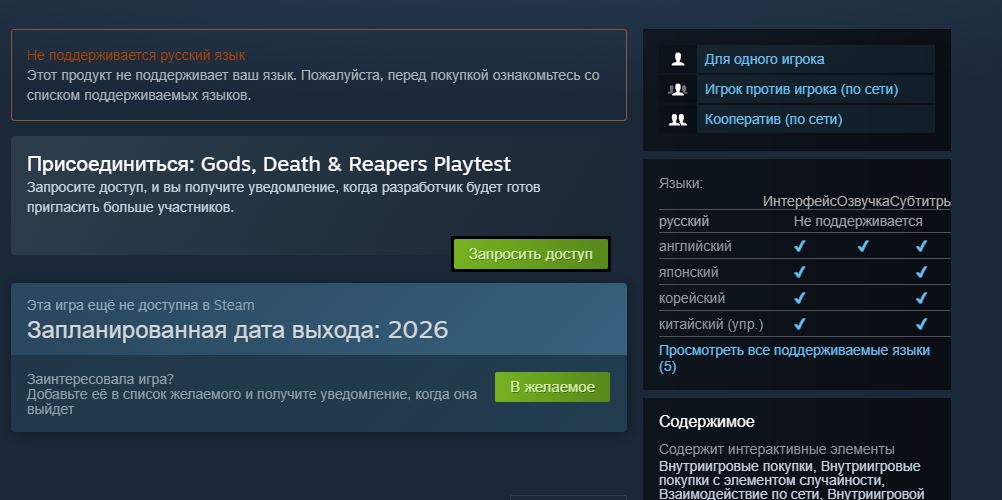The height and width of the screenshot is (500, 1002).
Task: Click the player-versus-player online icon
Action: click(678, 89)
